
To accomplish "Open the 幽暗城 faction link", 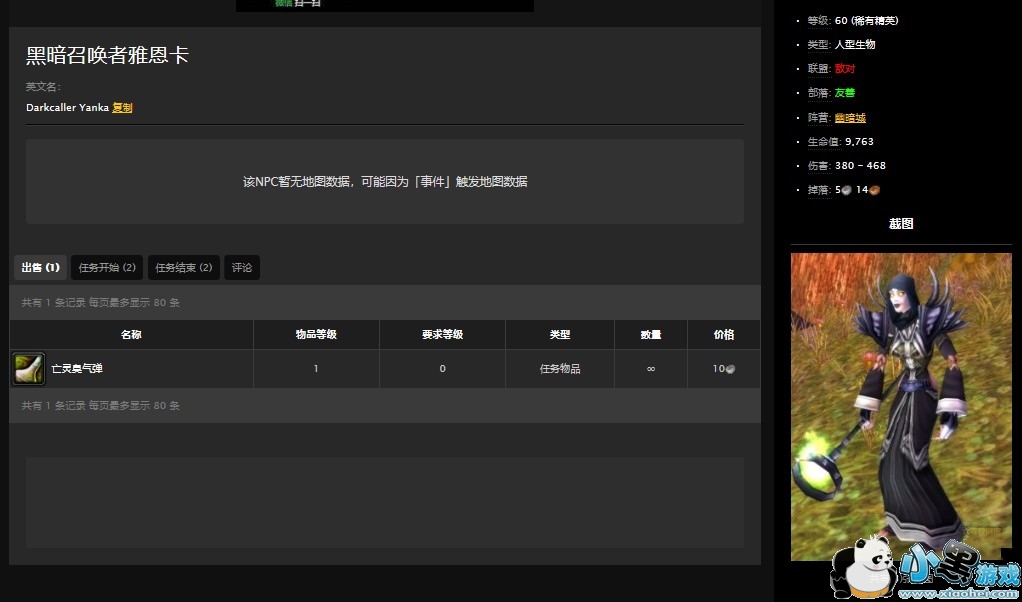I will click(x=850, y=118).
